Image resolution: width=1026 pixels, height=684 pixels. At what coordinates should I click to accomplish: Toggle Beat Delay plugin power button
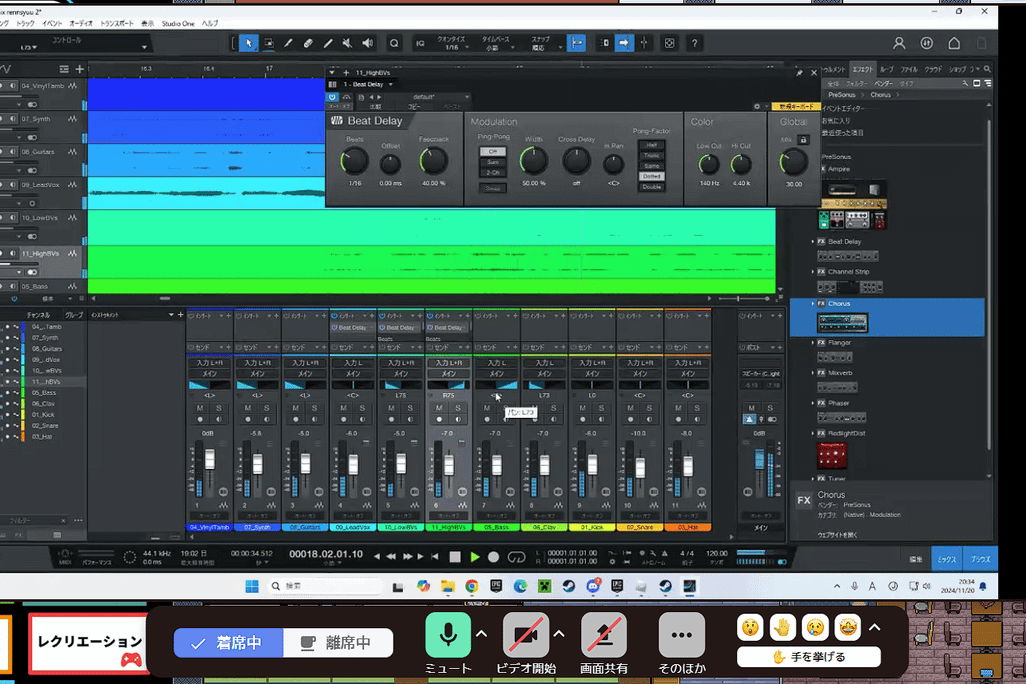click(x=332, y=97)
